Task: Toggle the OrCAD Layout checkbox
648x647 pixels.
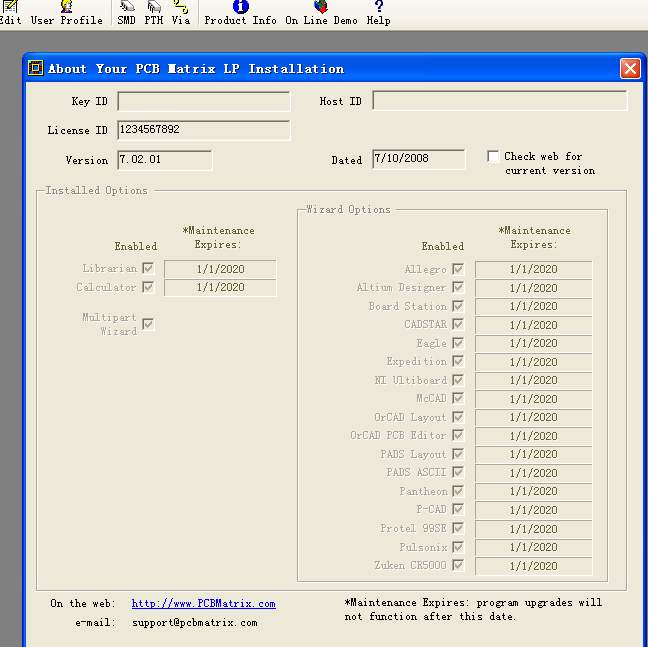Action: pyautogui.click(x=457, y=417)
